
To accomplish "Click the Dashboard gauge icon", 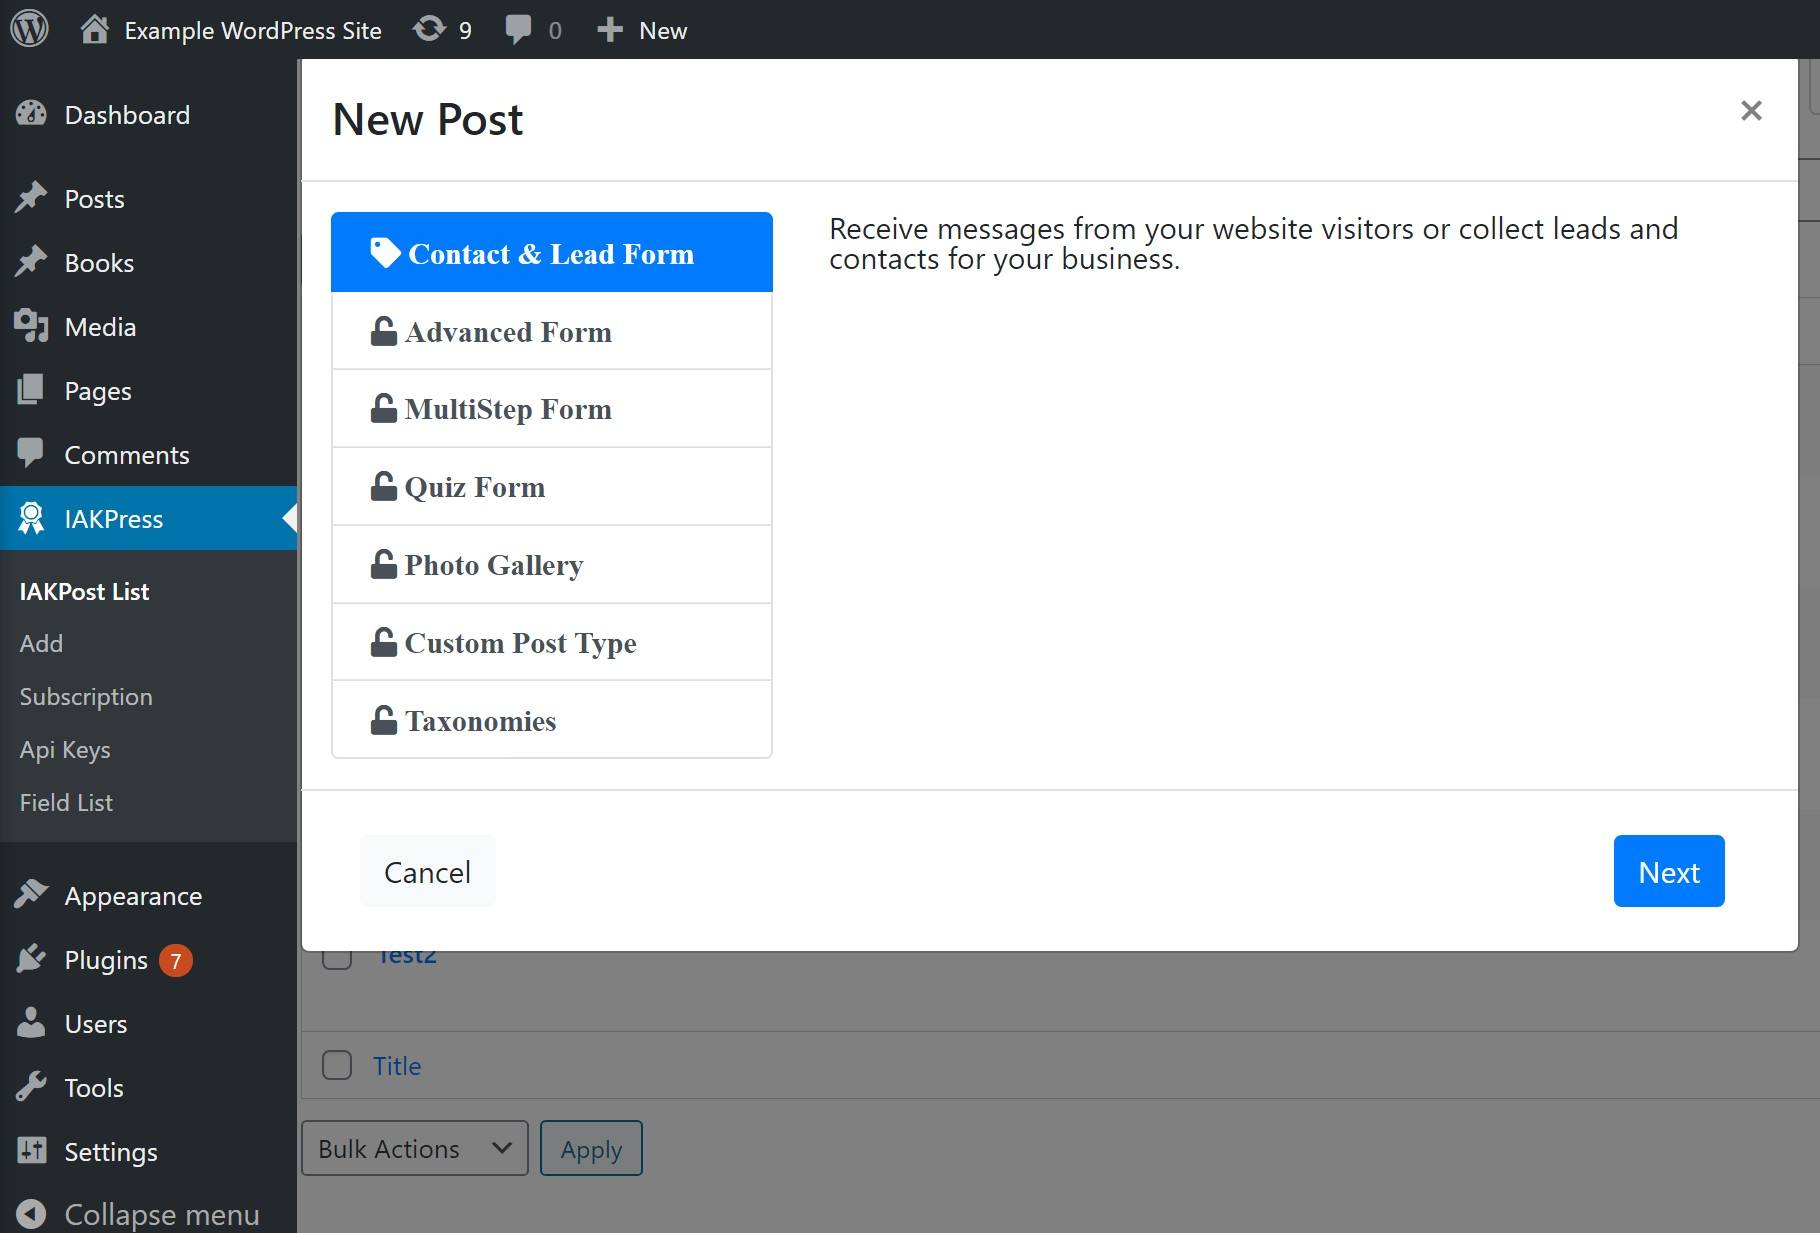I will (x=31, y=114).
